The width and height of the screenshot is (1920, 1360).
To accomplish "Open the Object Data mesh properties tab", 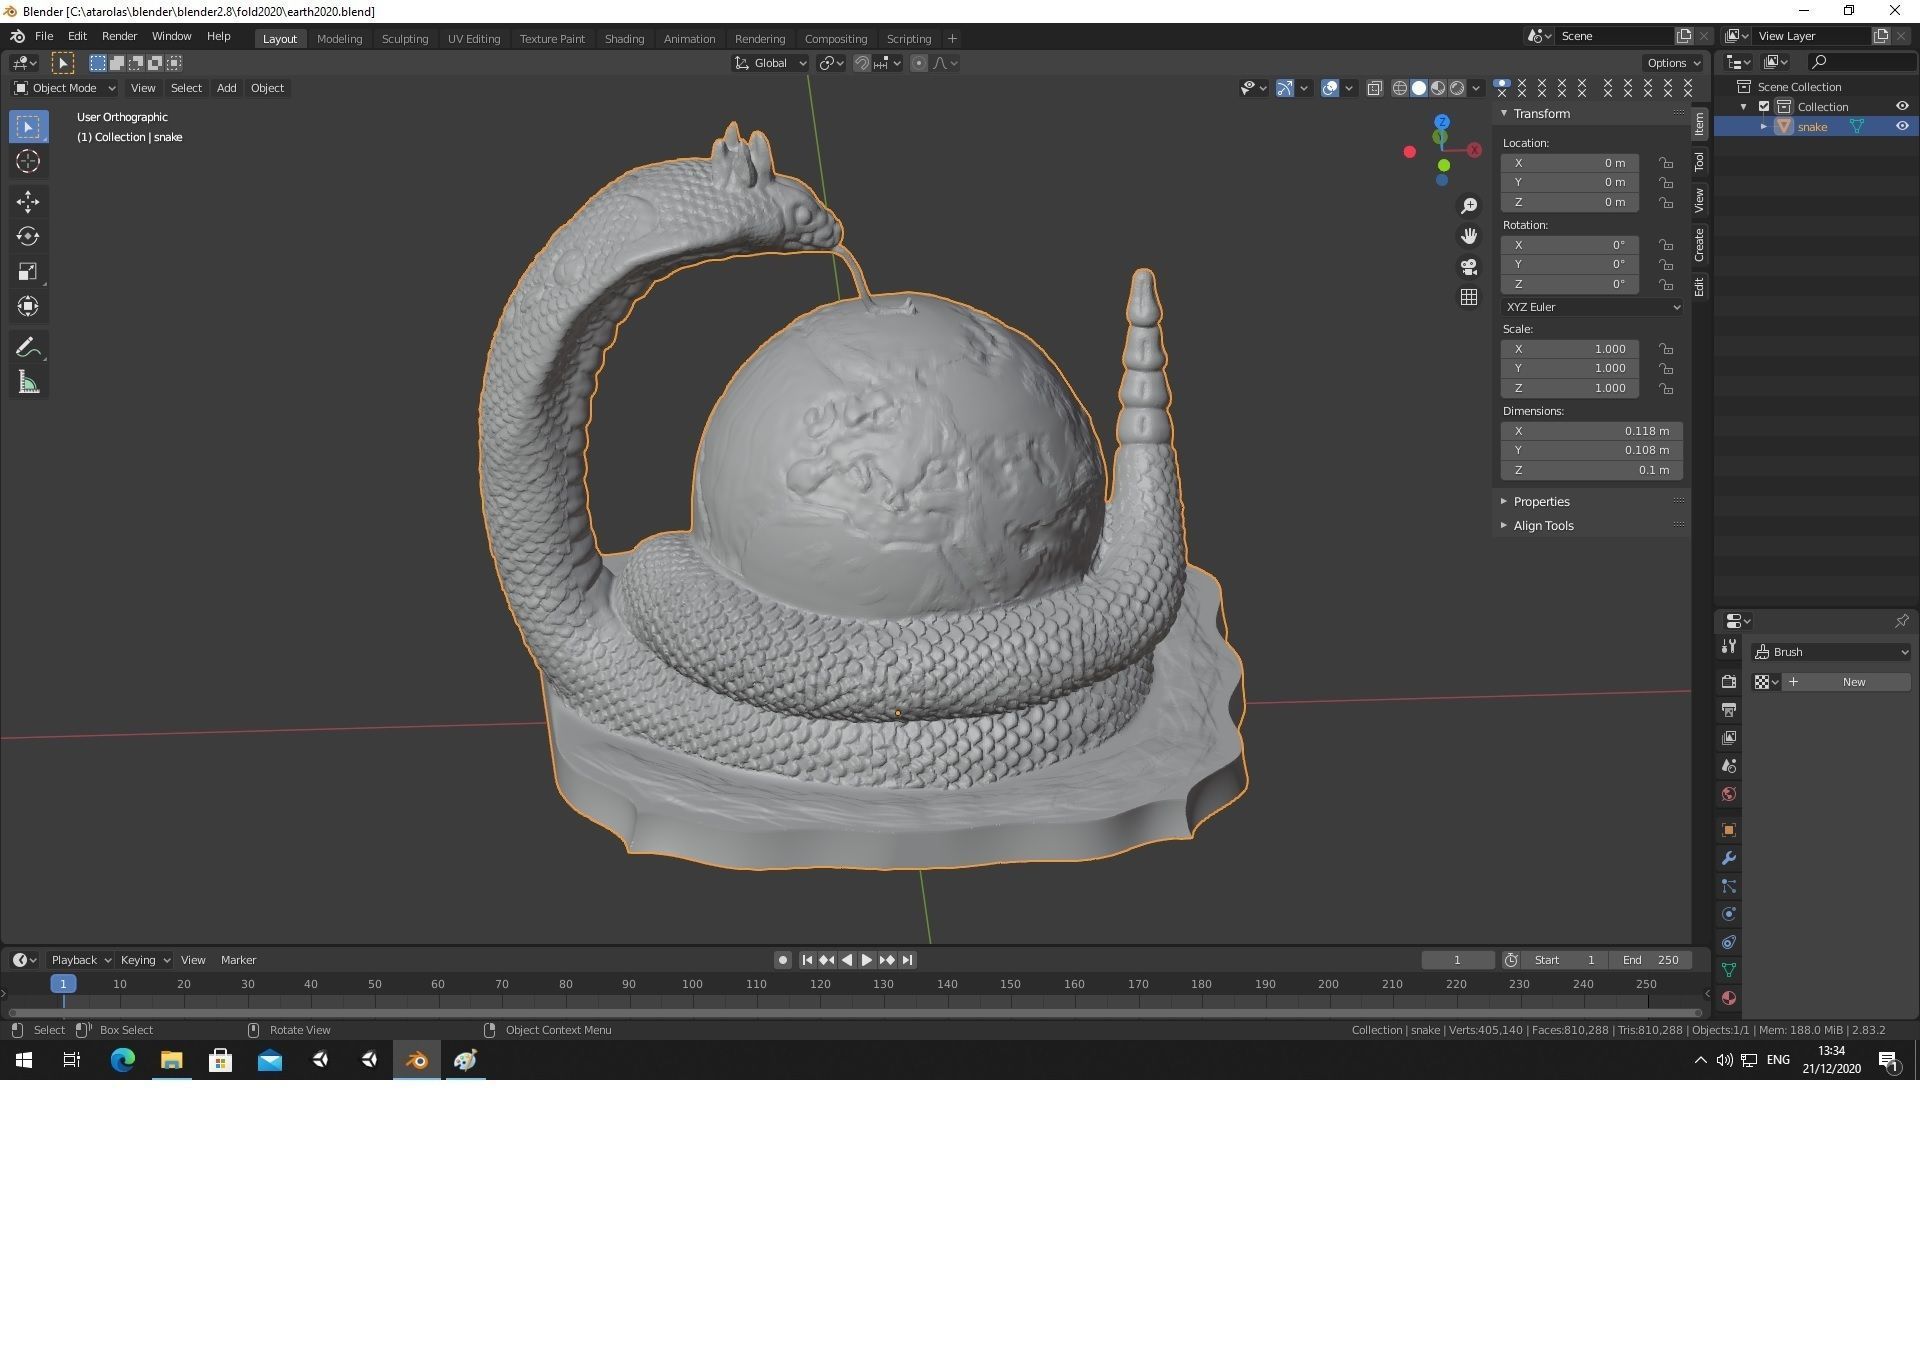I will click(x=1729, y=970).
